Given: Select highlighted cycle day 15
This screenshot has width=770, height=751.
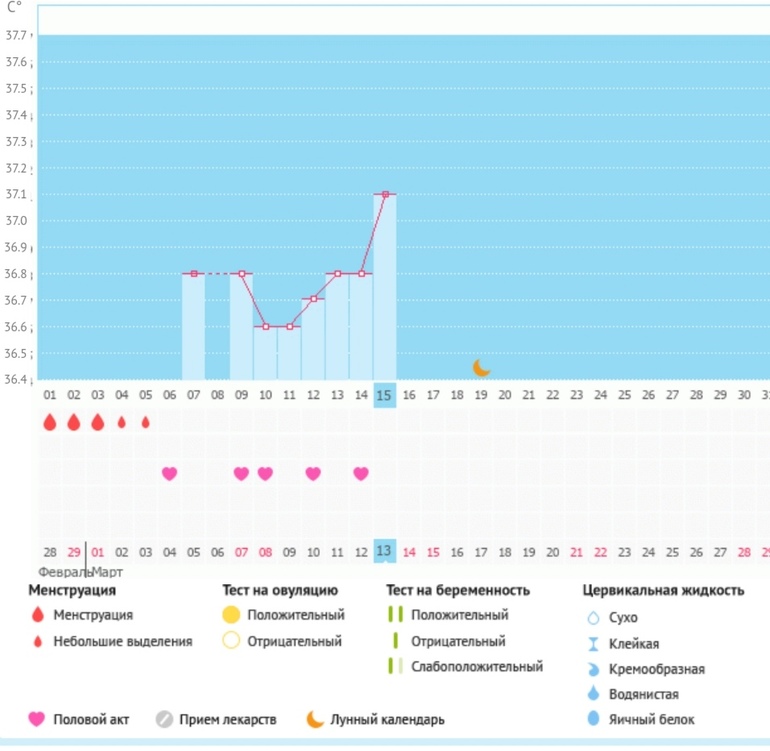Looking at the screenshot, I should coord(384,395).
